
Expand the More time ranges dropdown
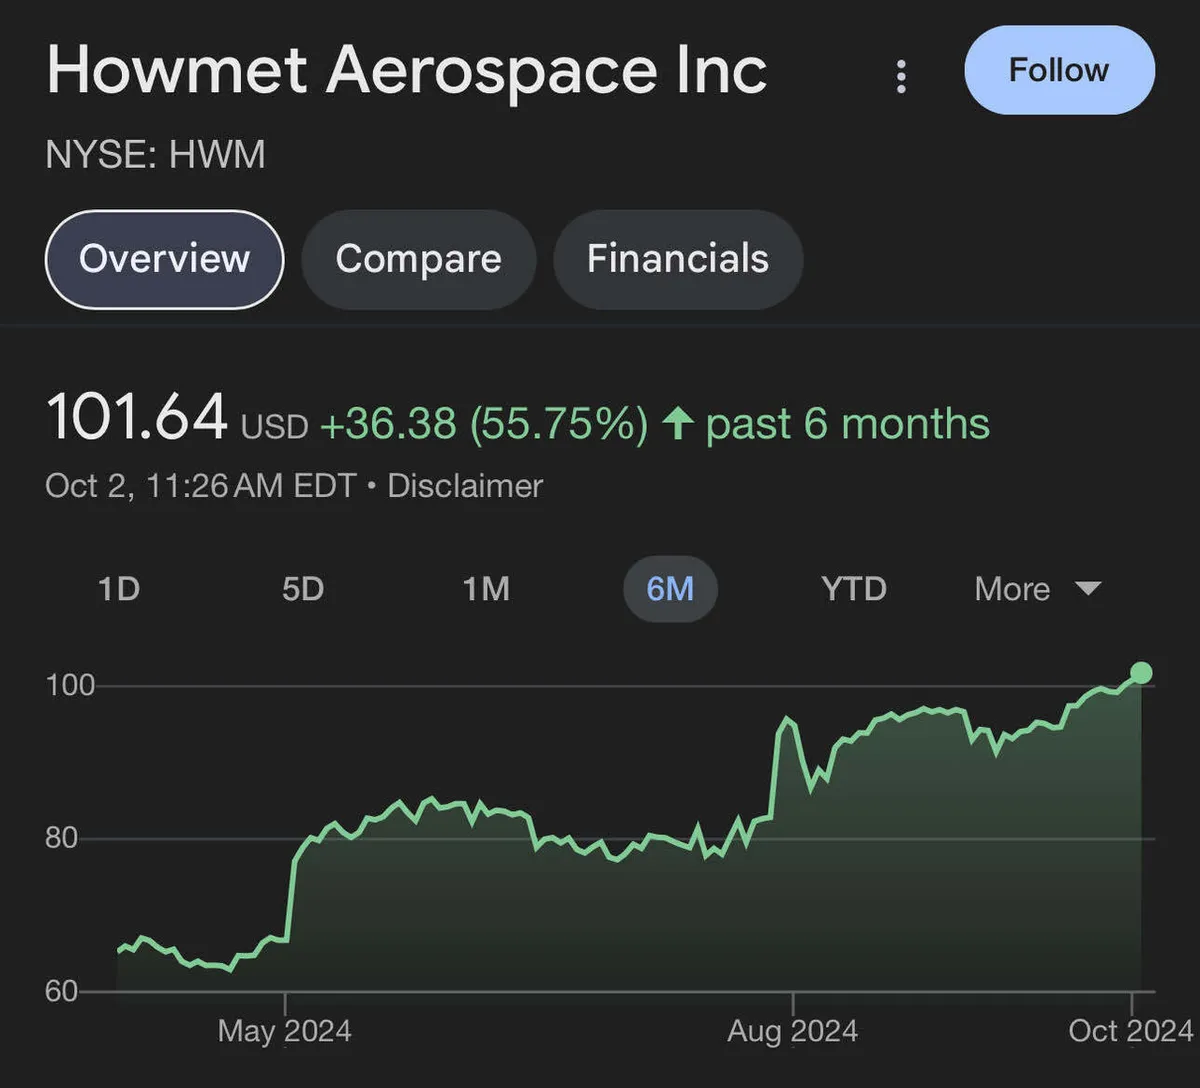pyautogui.click(x=1013, y=589)
